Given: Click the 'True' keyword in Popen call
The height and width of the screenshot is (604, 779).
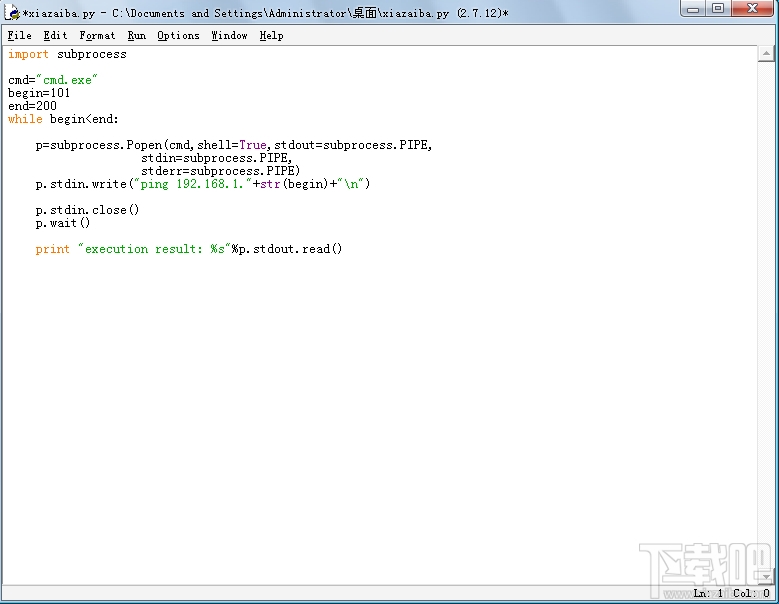Looking at the screenshot, I should coord(253,145).
